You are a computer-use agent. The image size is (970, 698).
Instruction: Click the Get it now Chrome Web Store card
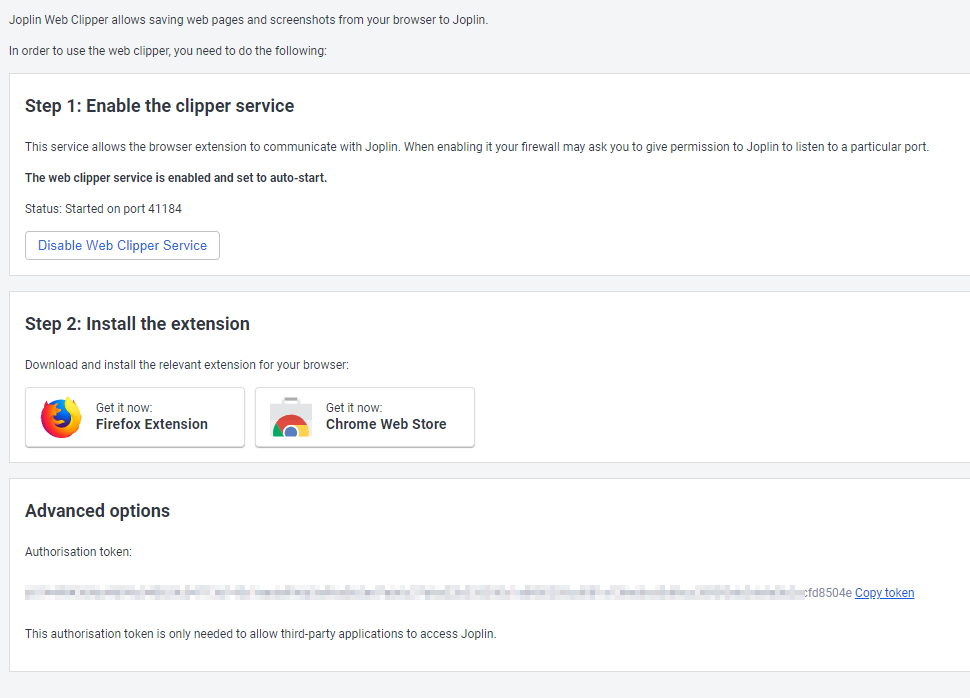365,416
